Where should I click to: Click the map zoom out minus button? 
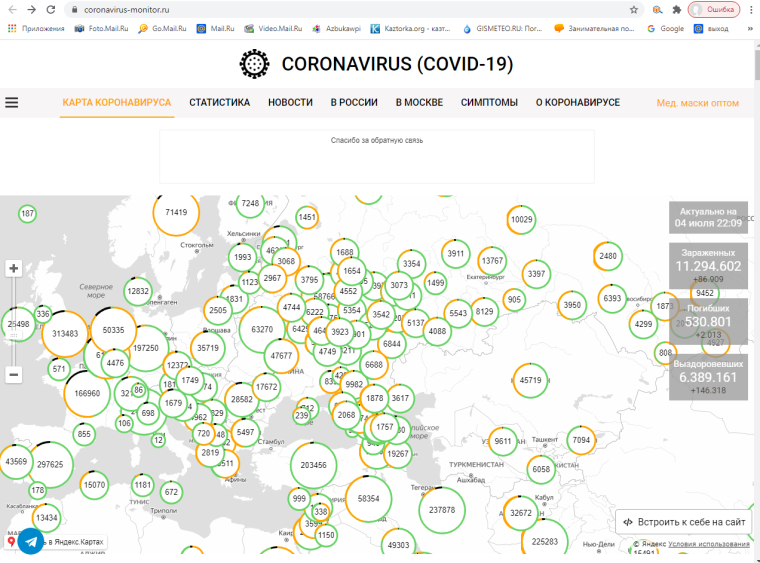point(13,375)
